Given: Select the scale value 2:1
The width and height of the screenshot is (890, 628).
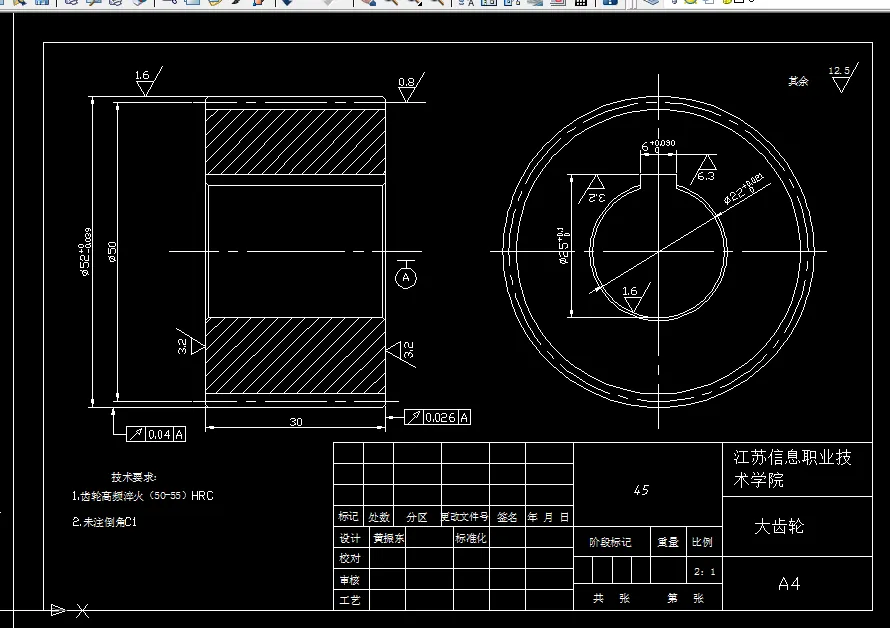Looking at the screenshot, I should (704, 572).
